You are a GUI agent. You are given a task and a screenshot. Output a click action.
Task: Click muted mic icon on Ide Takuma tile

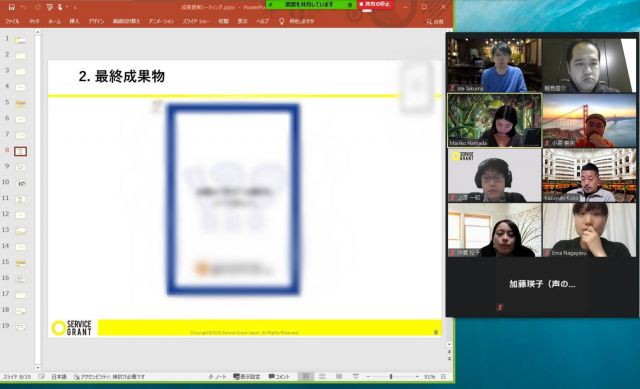click(x=452, y=88)
